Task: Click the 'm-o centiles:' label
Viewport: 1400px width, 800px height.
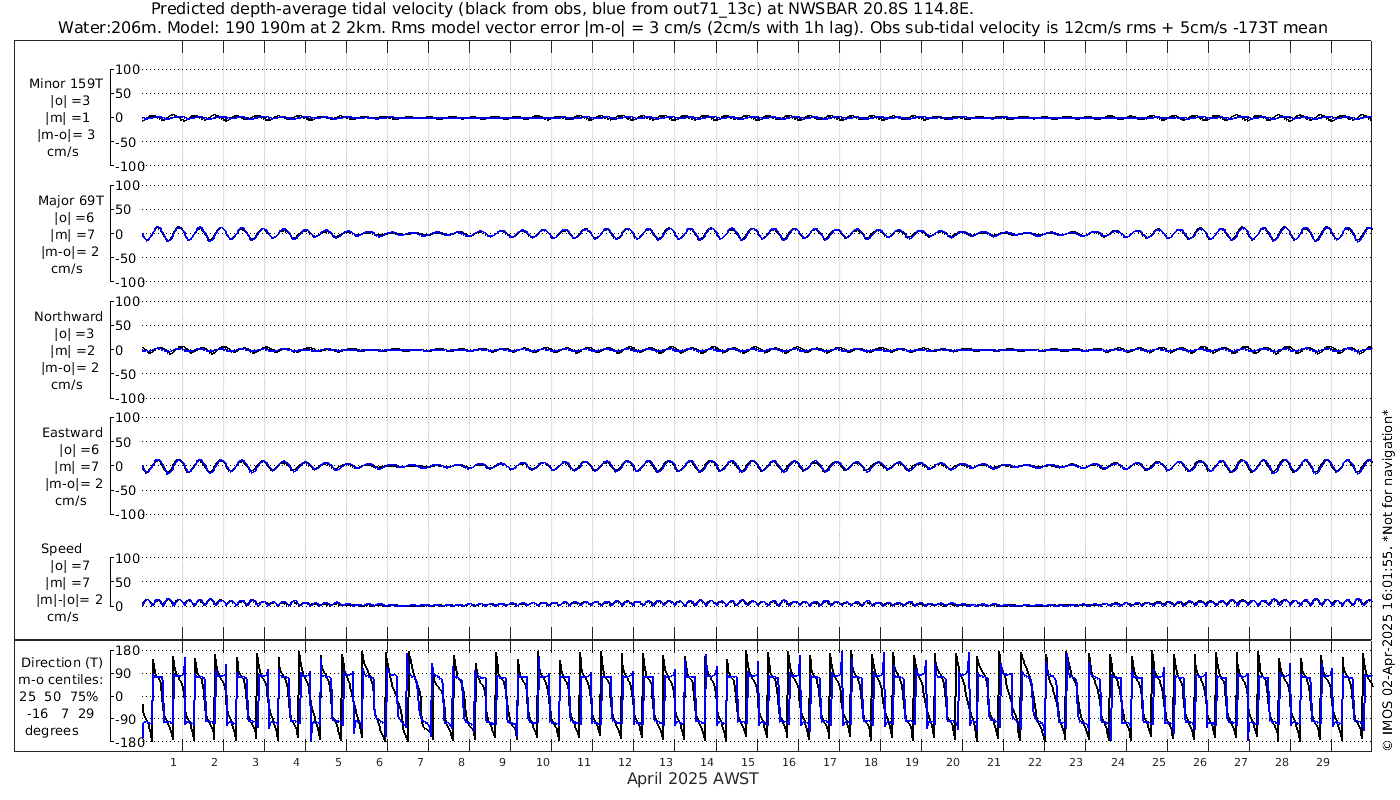Action: click(60, 679)
